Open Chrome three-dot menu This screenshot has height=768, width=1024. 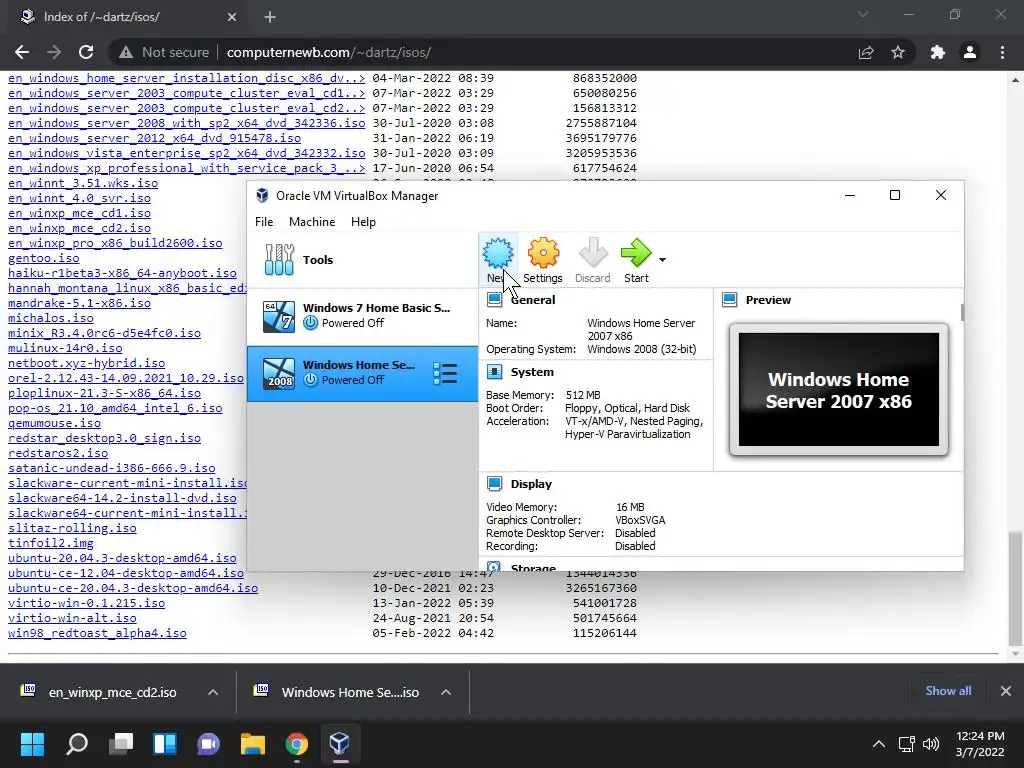pyautogui.click(x=1002, y=52)
